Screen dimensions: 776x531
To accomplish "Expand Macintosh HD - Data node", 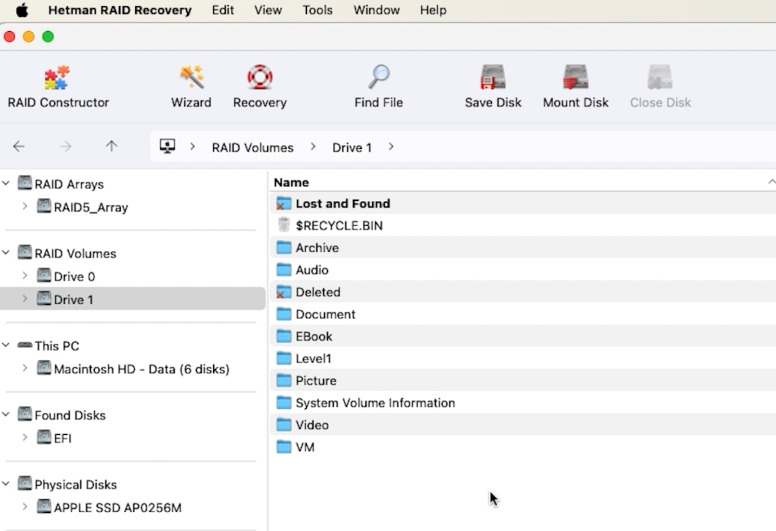I will [x=25, y=368].
